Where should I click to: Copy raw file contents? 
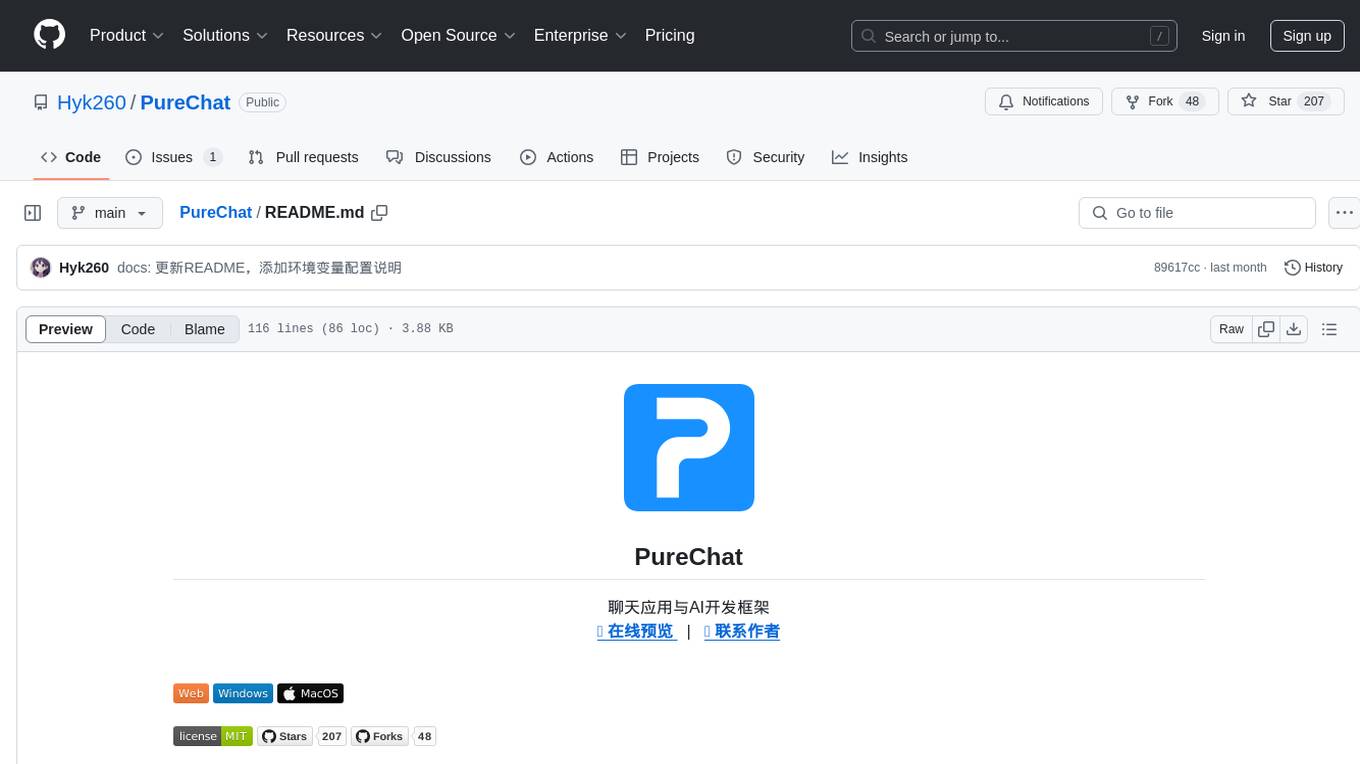tap(1266, 329)
